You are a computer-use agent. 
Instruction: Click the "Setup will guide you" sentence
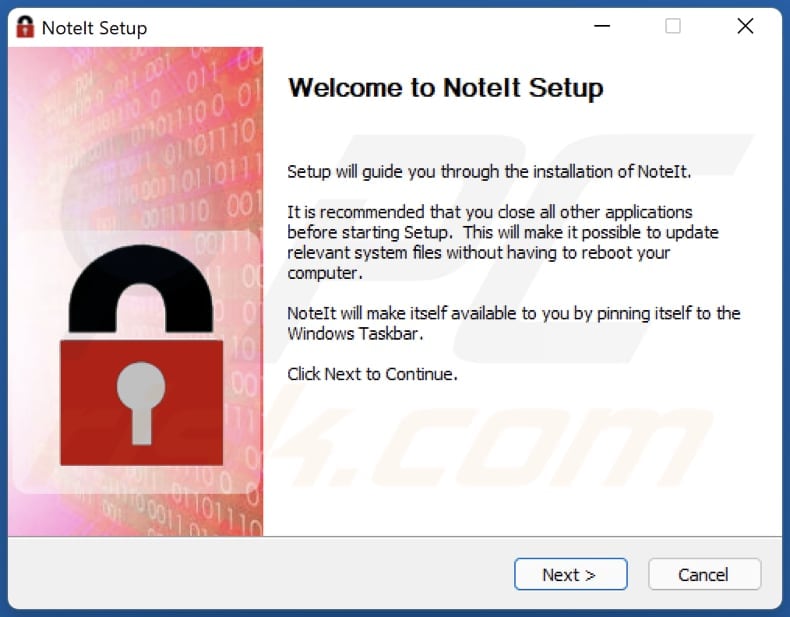point(489,171)
